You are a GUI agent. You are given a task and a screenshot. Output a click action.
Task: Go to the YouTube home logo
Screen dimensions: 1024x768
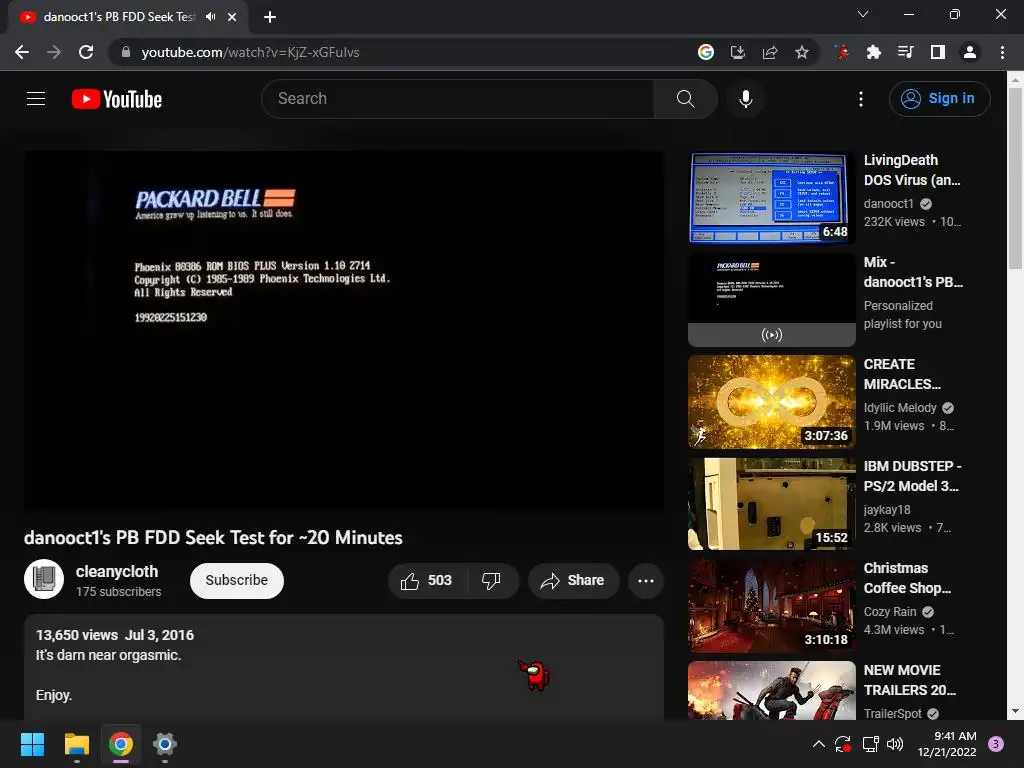tap(117, 99)
